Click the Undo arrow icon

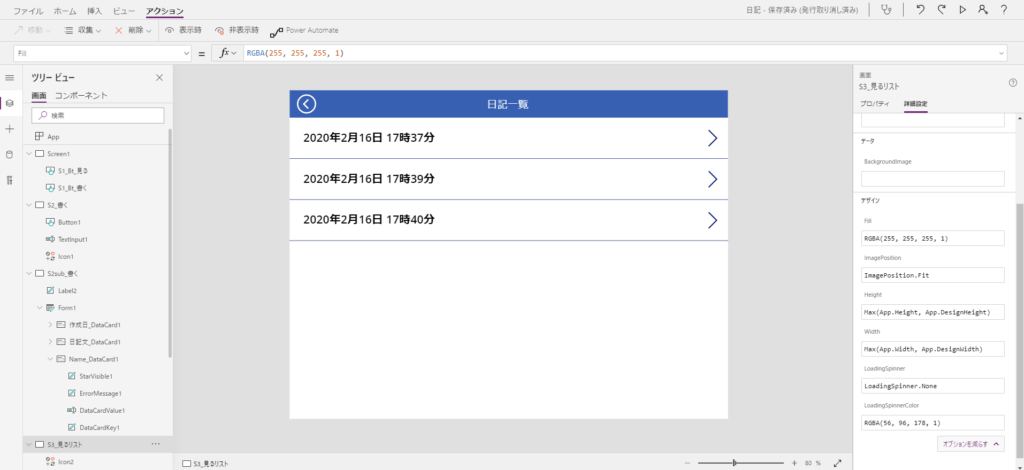tap(919, 10)
